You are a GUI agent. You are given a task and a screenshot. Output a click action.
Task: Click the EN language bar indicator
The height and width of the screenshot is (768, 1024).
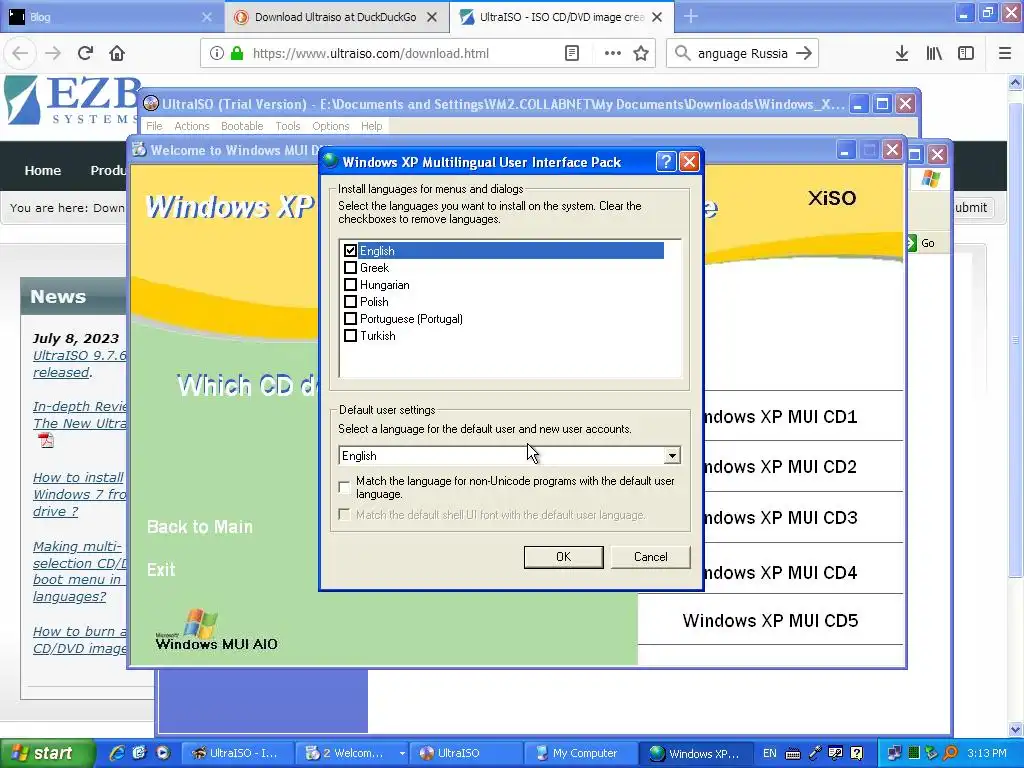tap(769, 753)
